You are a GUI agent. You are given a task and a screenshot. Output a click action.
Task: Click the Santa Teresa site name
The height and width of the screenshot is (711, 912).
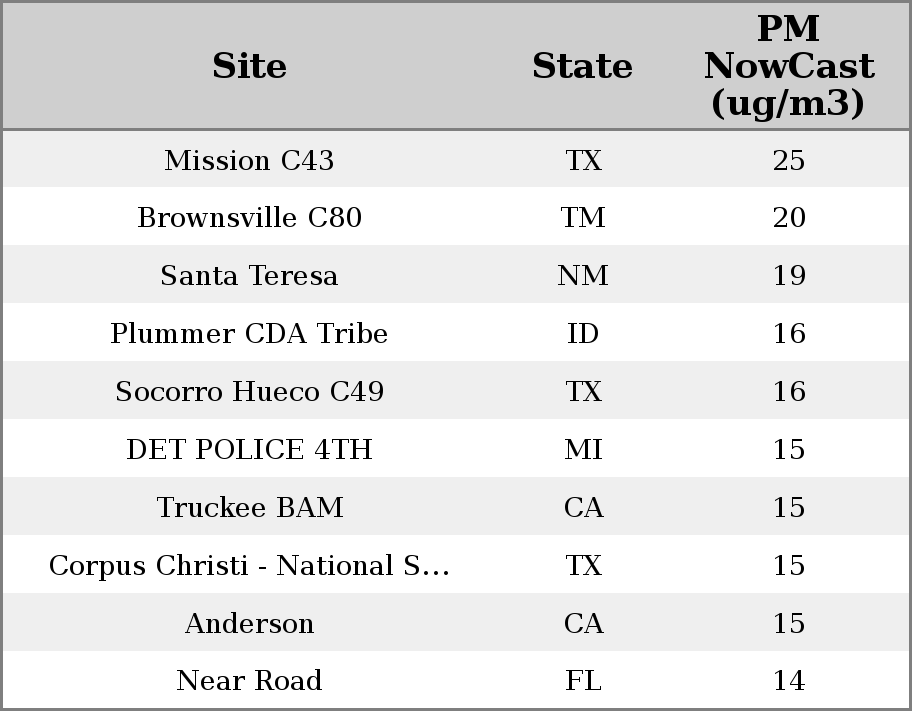(249, 276)
